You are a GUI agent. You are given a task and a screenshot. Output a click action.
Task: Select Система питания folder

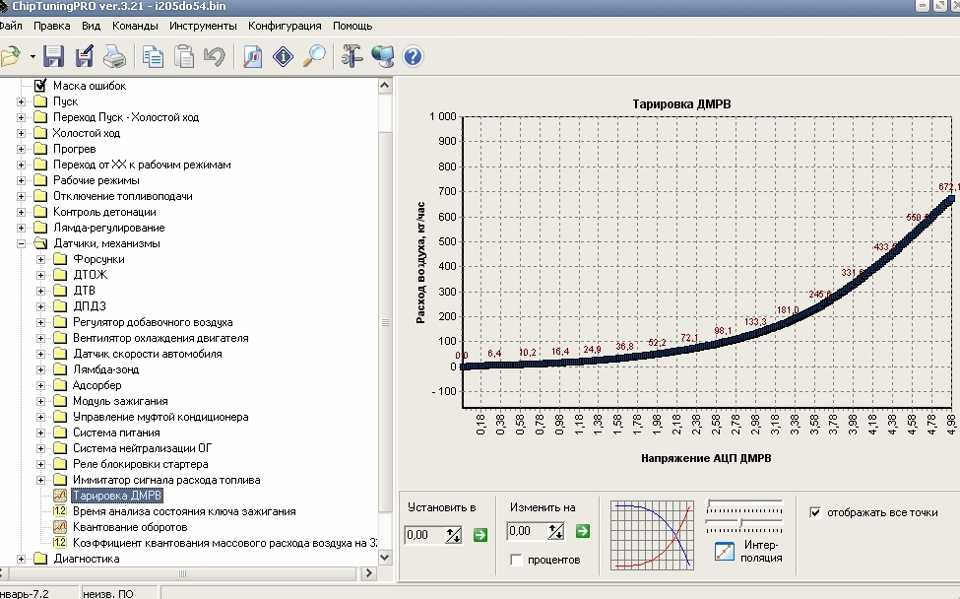[x=116, y=432]
